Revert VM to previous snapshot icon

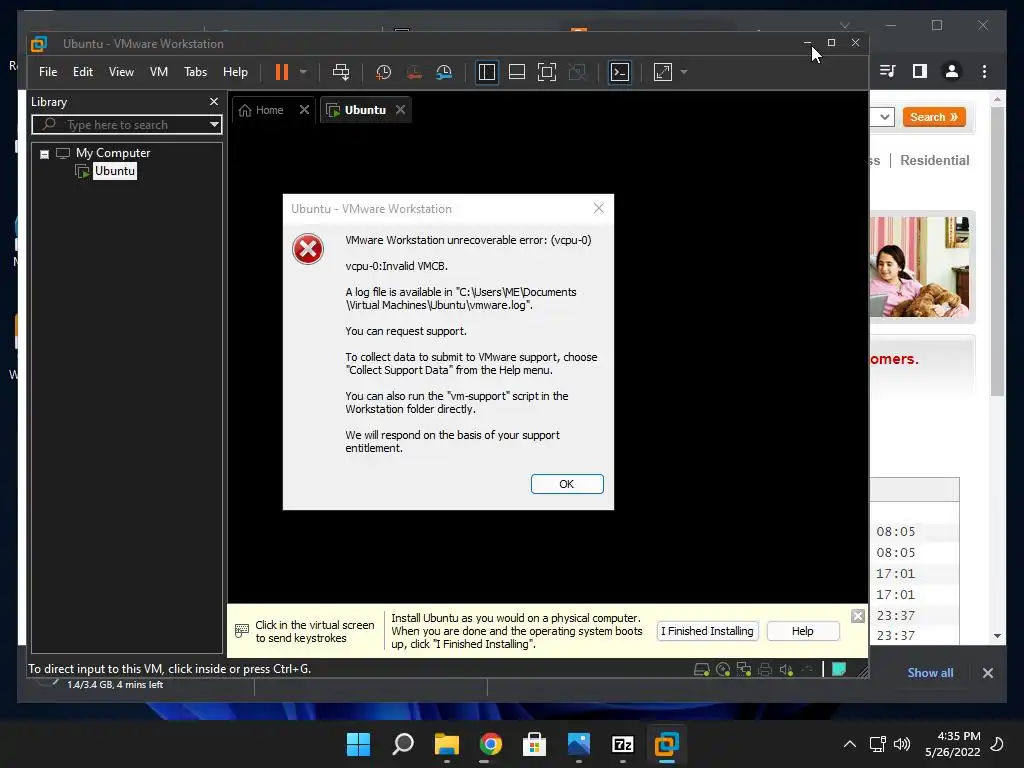(x=414, y=72)
